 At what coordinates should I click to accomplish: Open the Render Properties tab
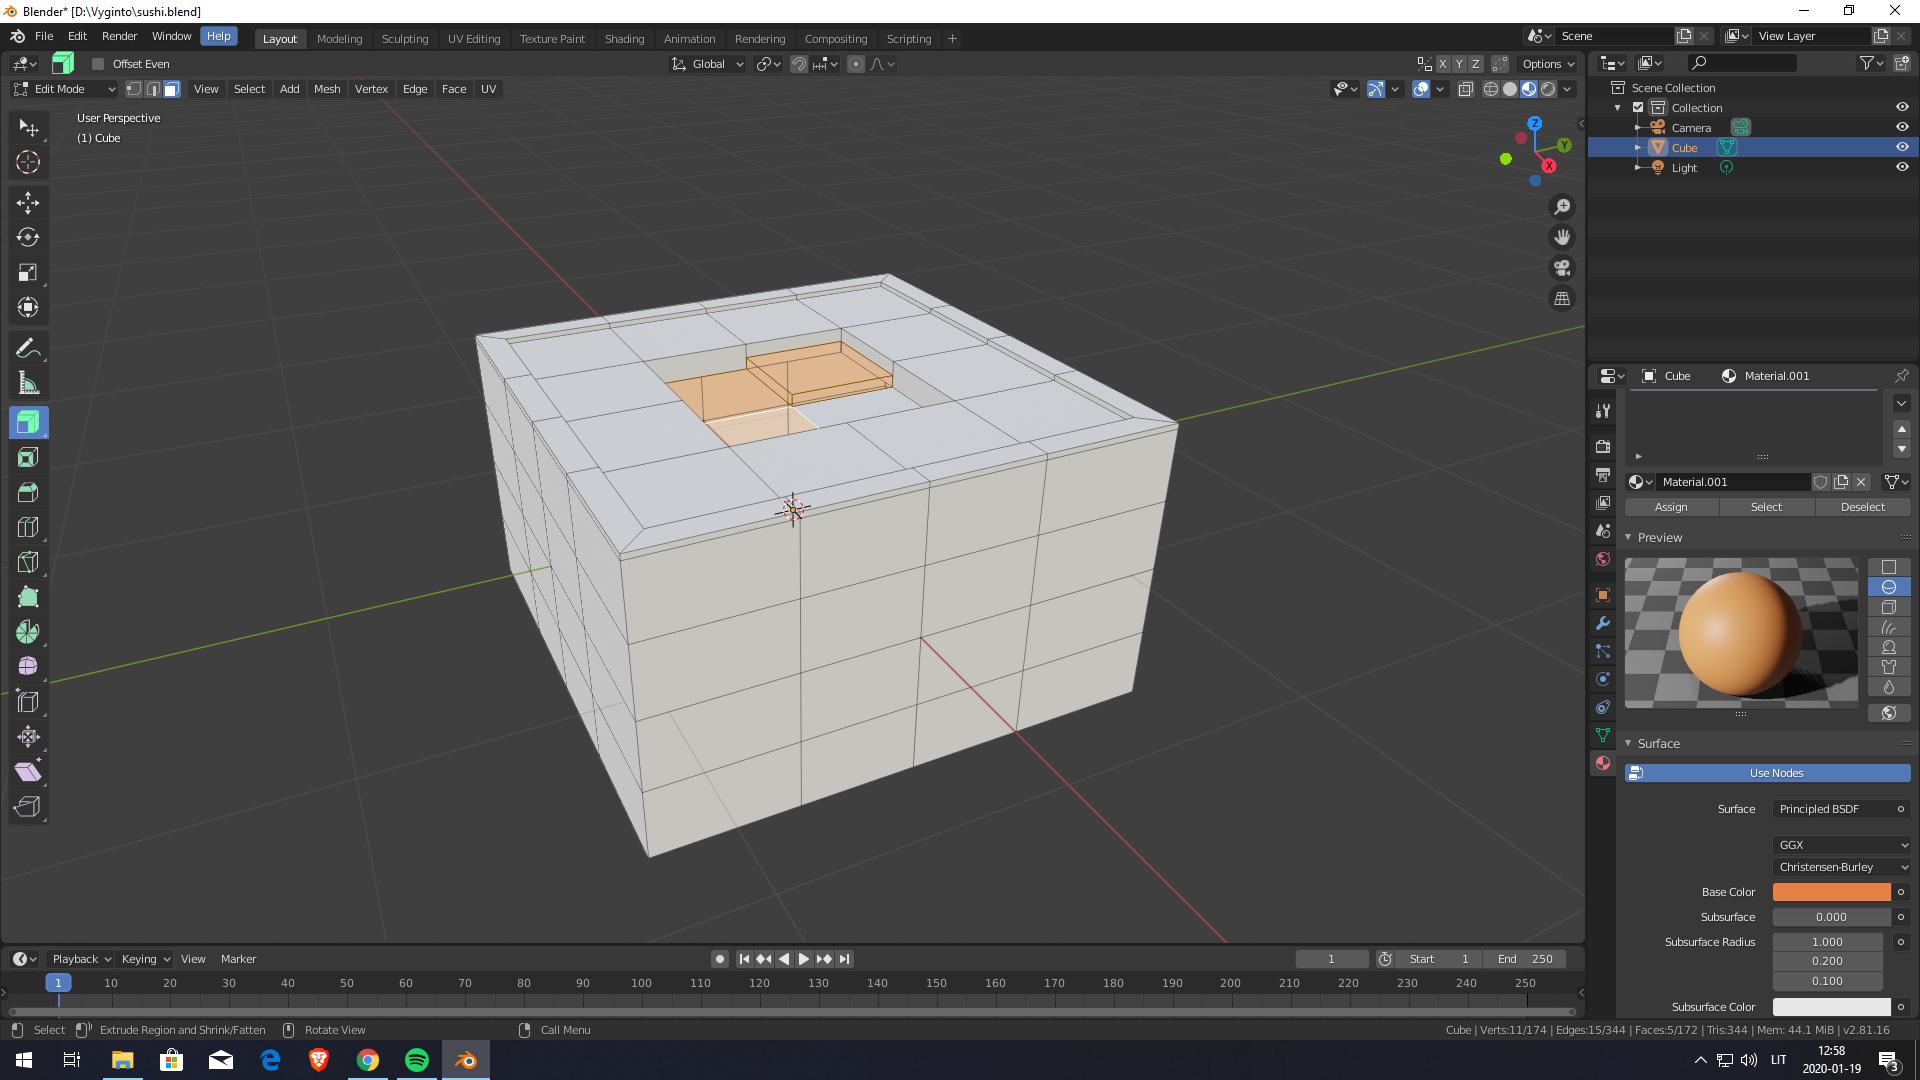(1602, 446)
